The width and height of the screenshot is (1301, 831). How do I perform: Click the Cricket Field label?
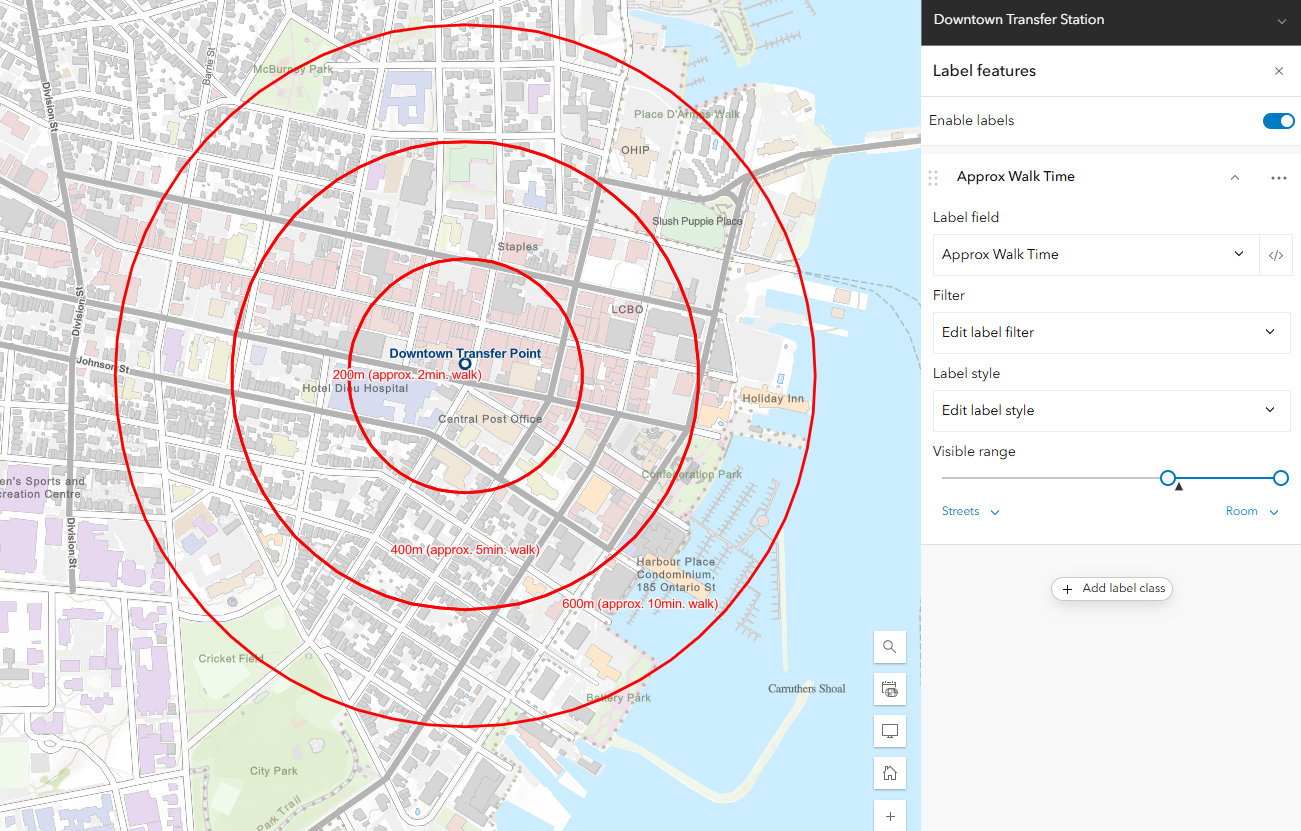click(231, 659)
